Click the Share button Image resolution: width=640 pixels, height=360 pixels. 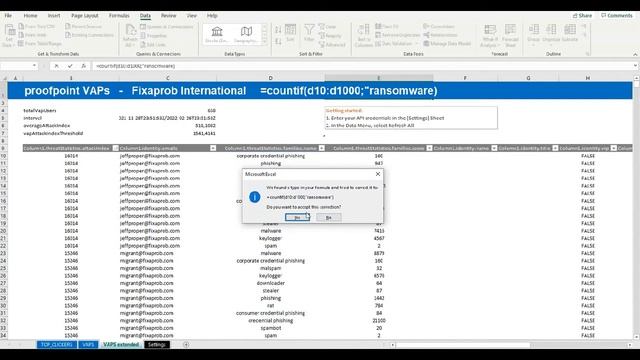click(582, 16)
